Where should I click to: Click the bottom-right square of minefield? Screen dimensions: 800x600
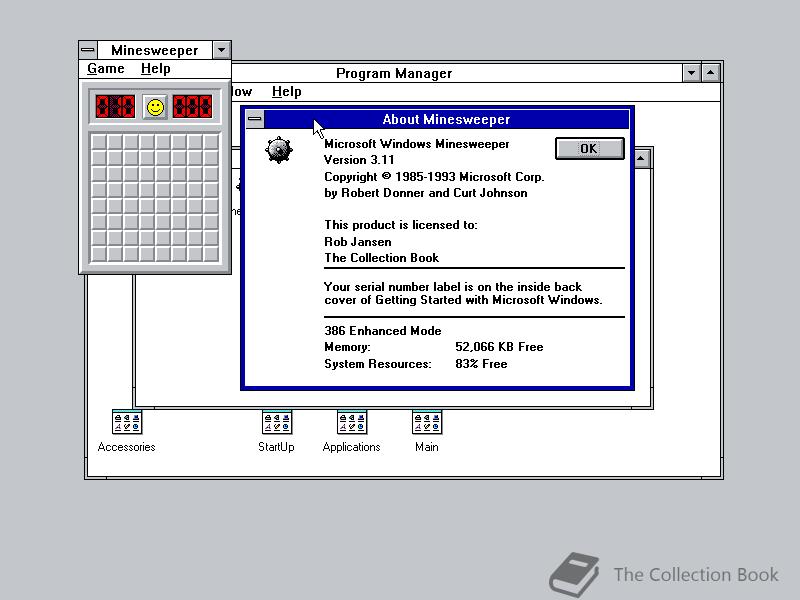(211, 254)
